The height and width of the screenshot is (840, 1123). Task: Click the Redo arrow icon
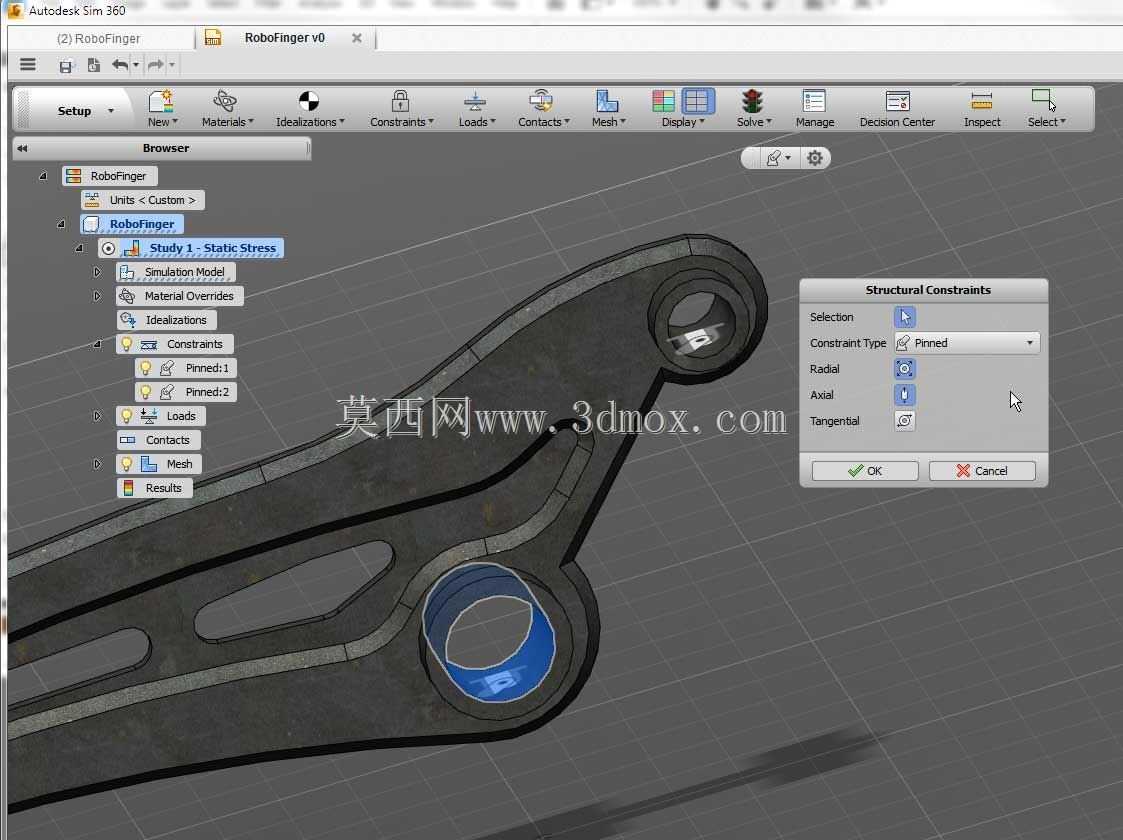(155, 65)
